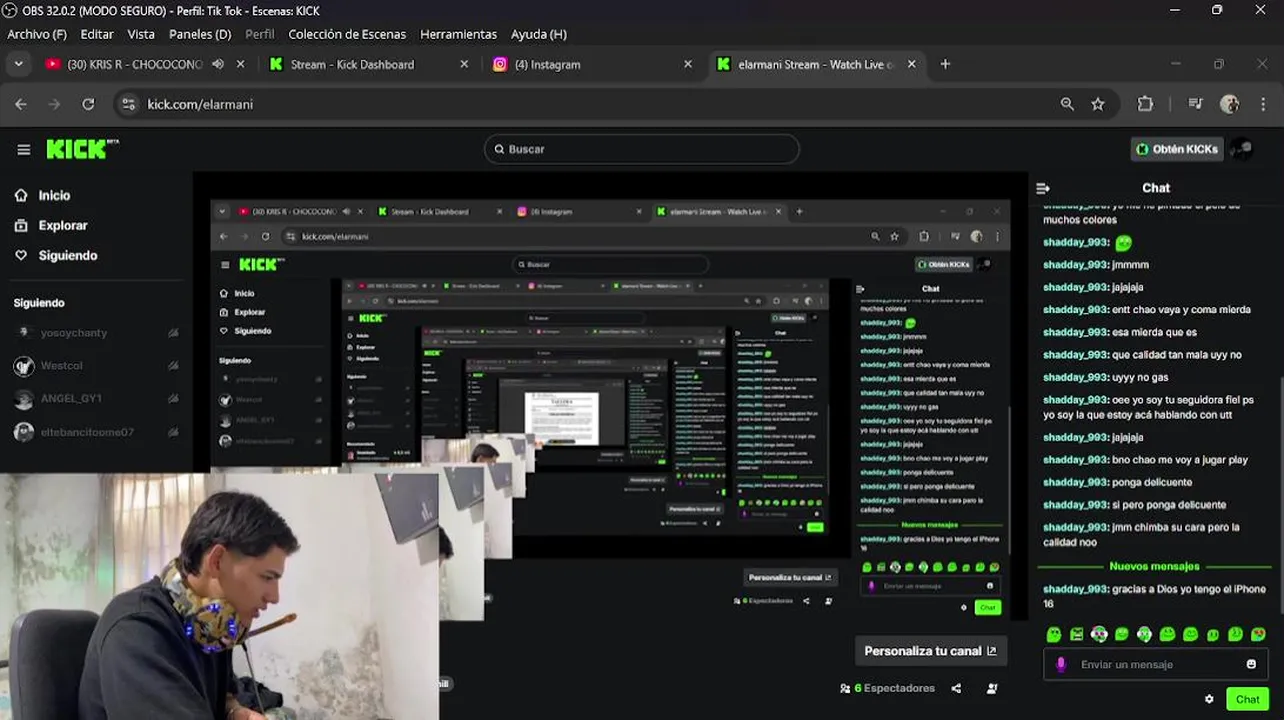Open the Kick user avatar menu
This screenshot has width=1284, height=720.
[x=1242, y=149]
